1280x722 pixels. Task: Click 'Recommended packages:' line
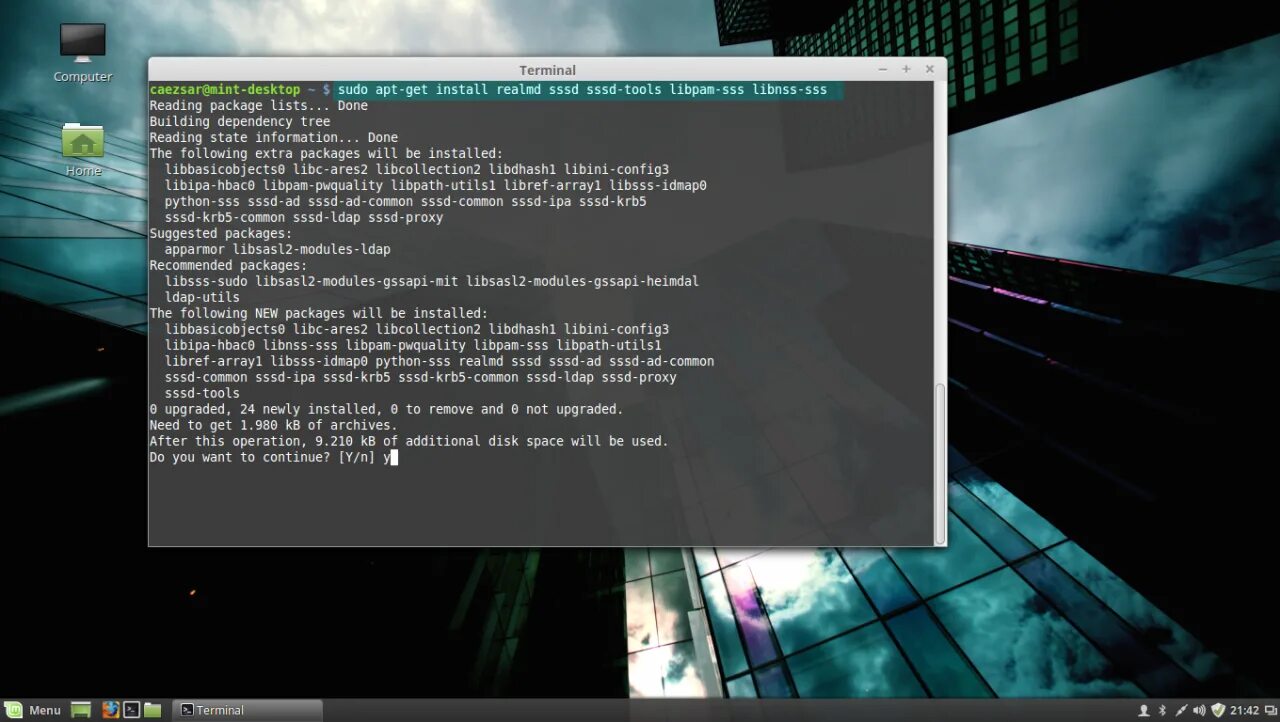tap(229, 265)
